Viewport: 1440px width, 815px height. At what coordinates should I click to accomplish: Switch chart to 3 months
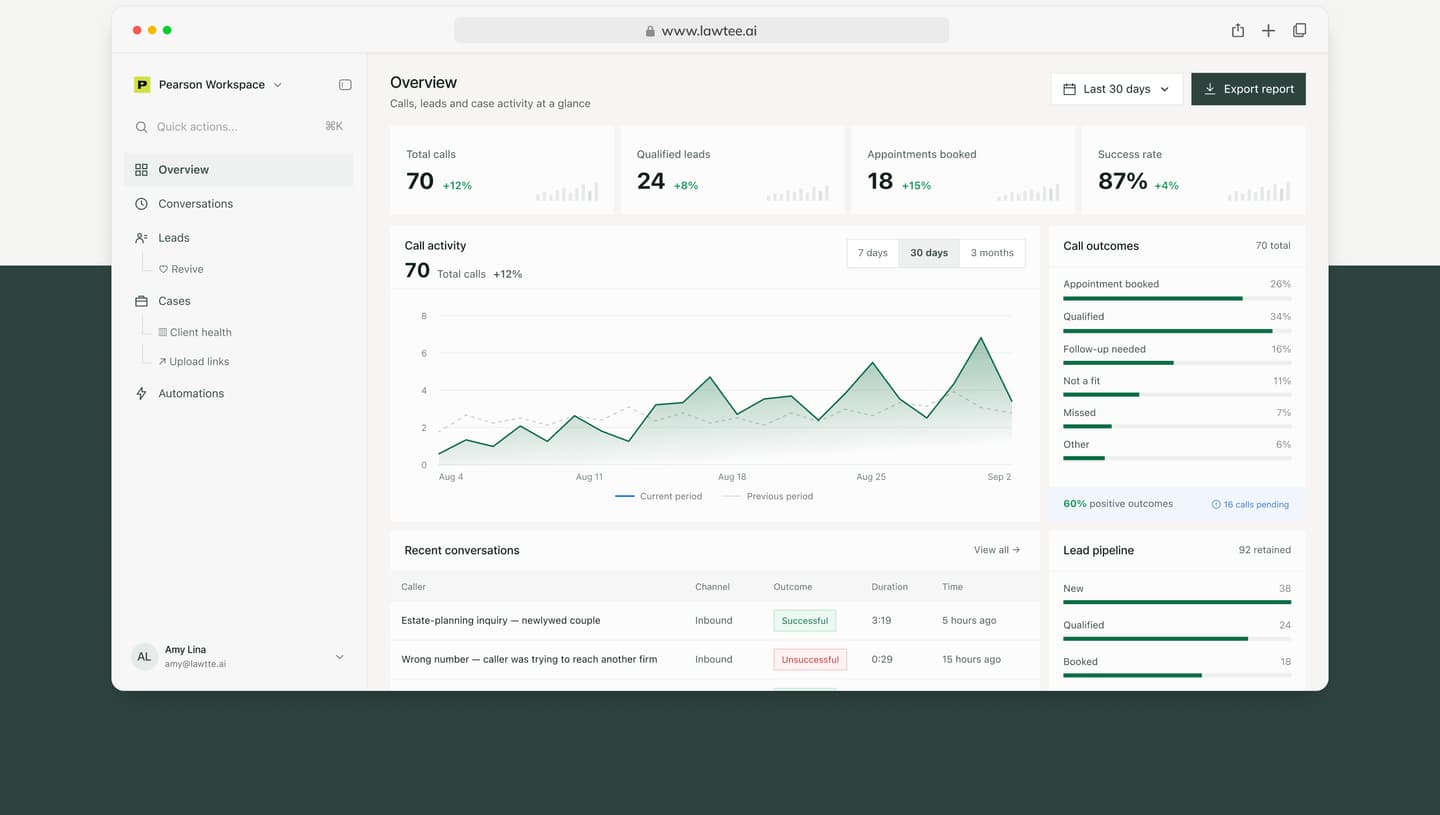(992, 253)
